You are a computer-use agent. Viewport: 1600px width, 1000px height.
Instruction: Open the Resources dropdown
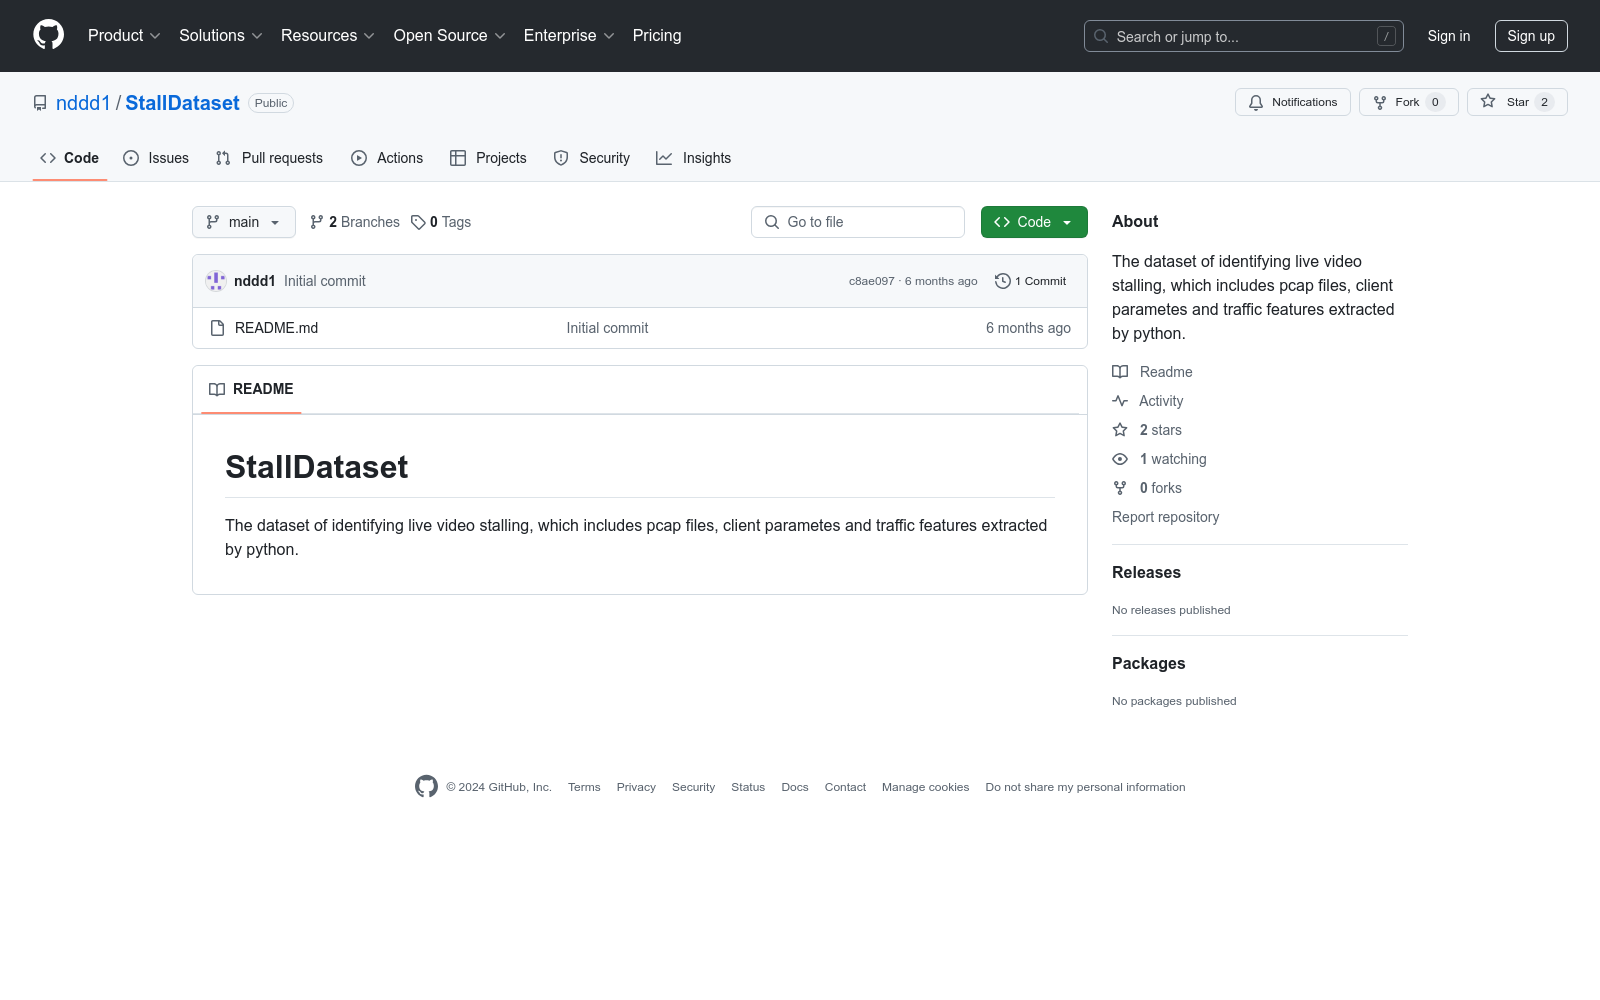327,36
